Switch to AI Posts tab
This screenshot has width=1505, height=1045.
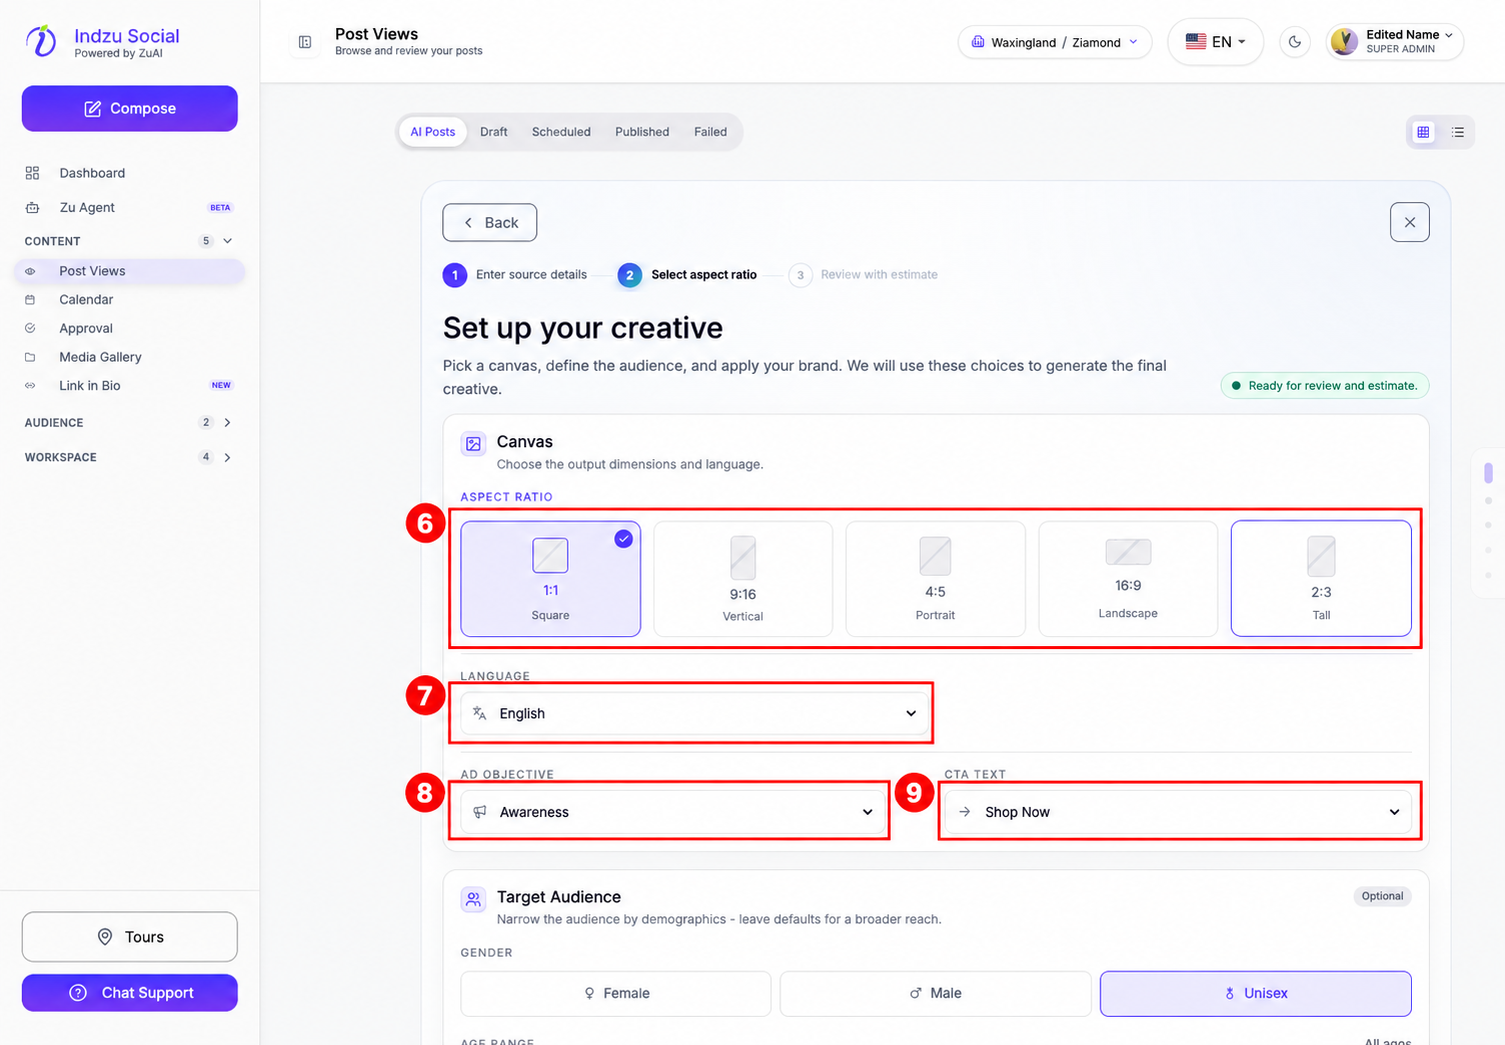pyautogui.click(x=433, y=132)
